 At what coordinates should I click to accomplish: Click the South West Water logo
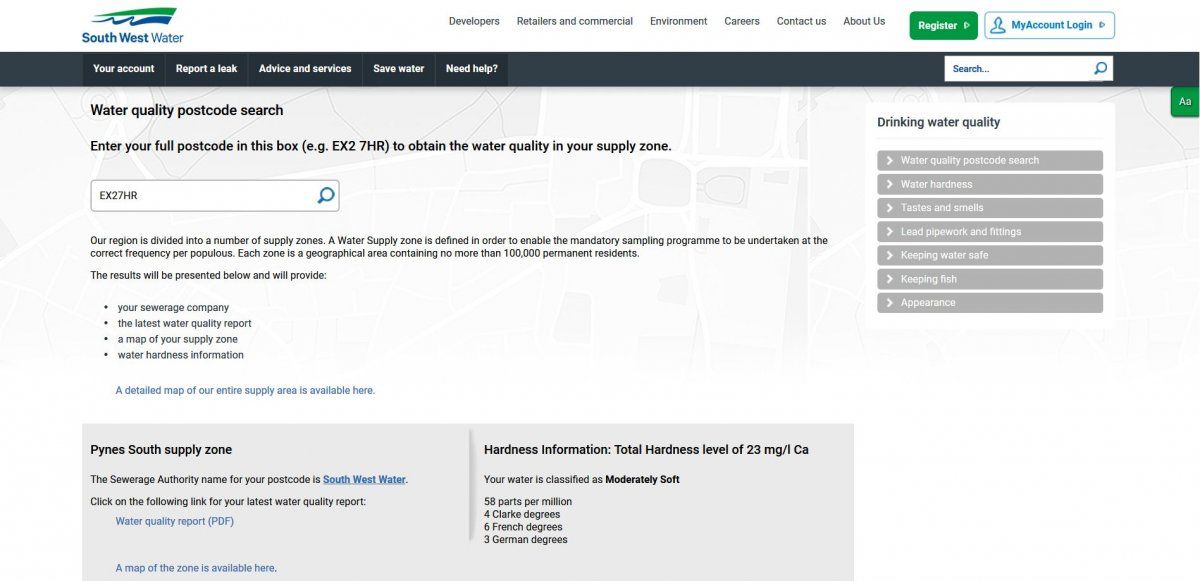point(130,25)
